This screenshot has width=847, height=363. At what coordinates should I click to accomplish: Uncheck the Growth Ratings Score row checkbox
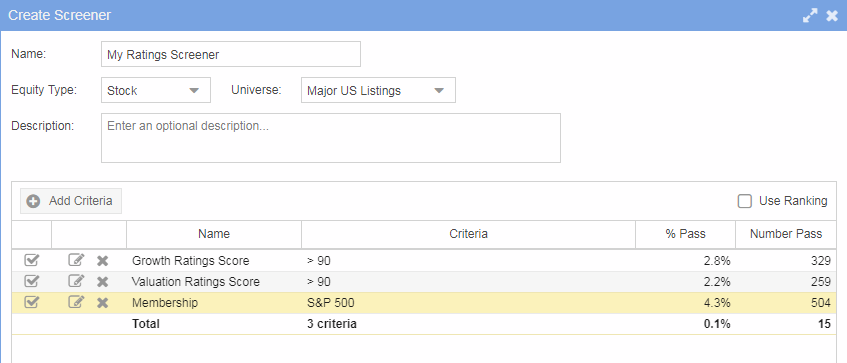(32, 260)
